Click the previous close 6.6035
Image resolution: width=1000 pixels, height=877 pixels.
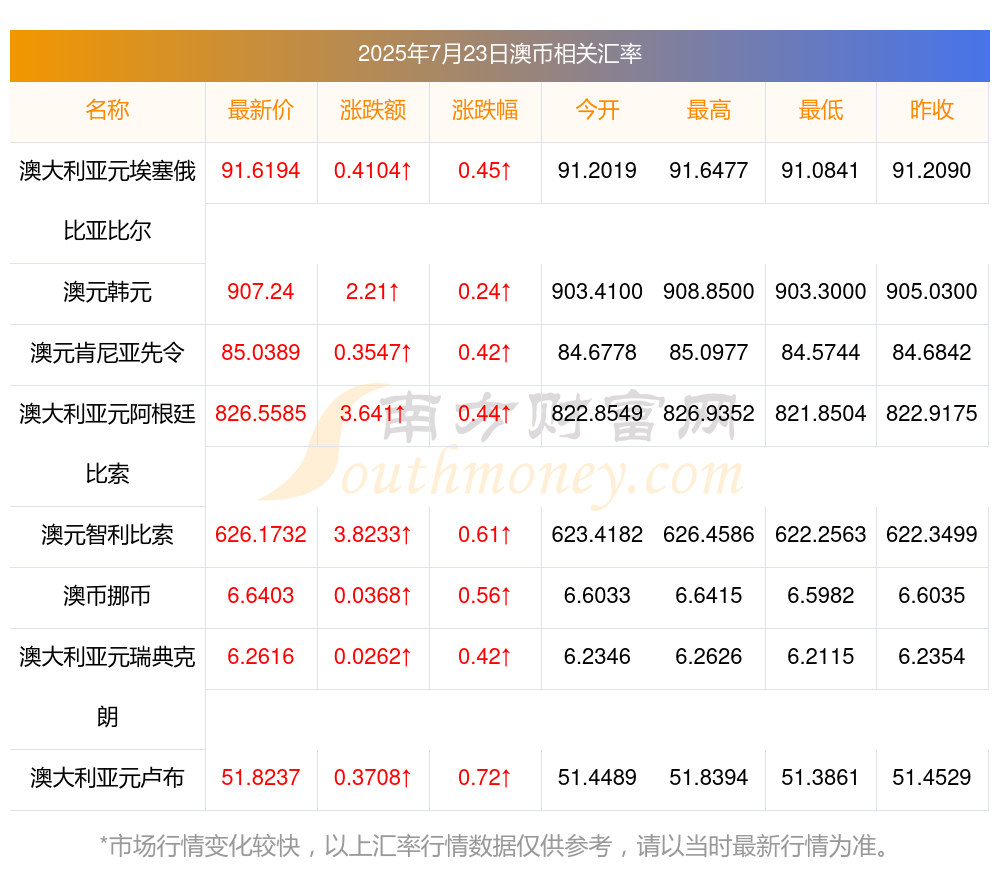pyautogui.click(x=932, y=596)
